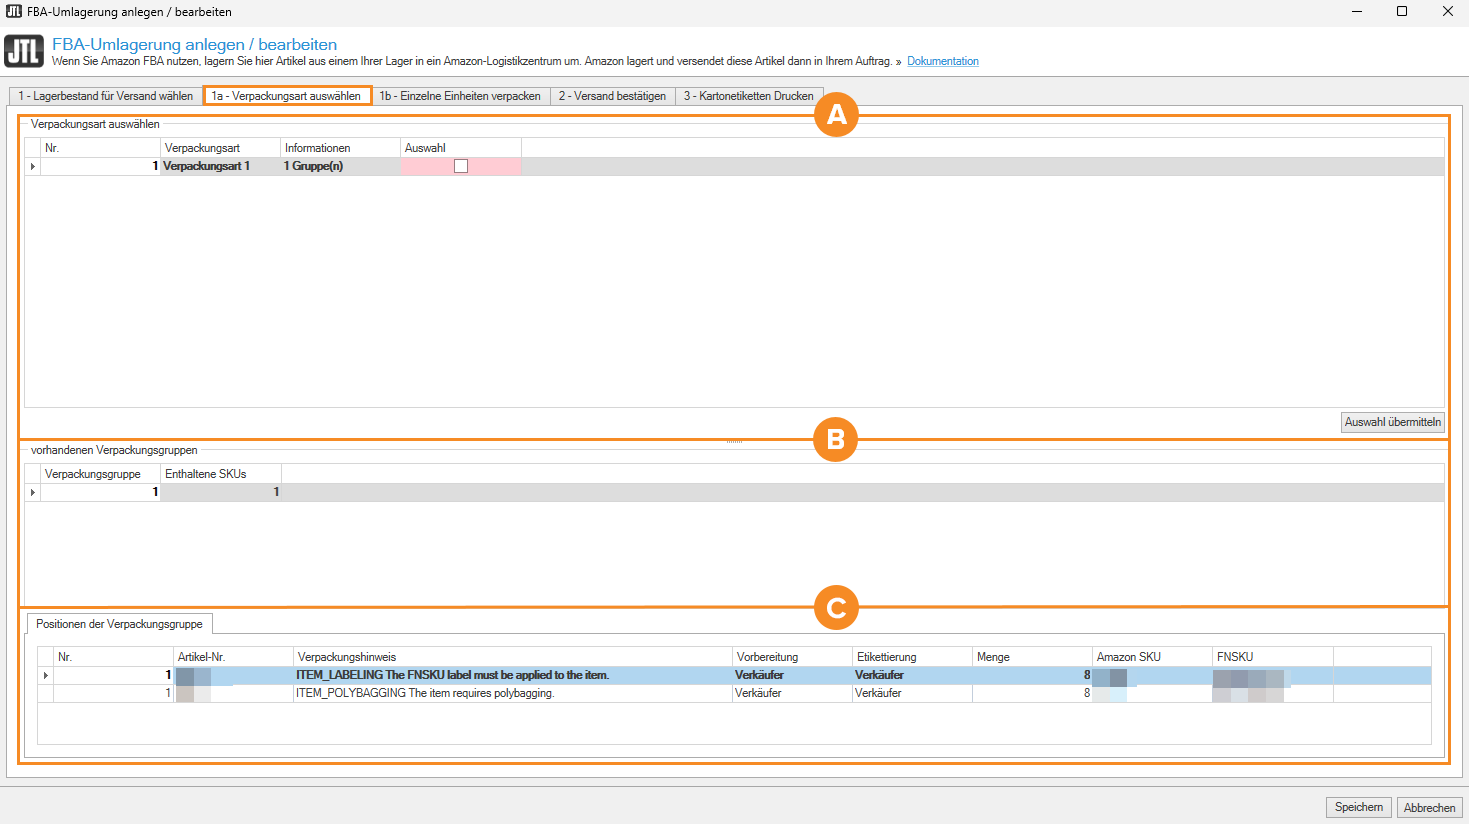
Task: Click the JTL logo icon
Action: coord(24,51)
